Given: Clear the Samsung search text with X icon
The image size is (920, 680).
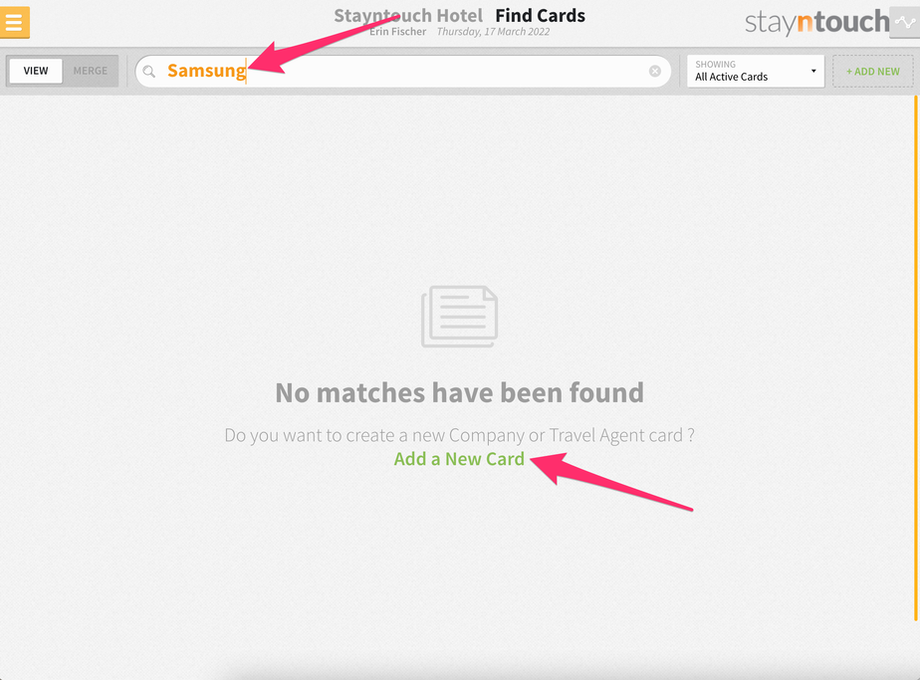Looking at the screenshot, I should pyautogui.click(x=655, y=71).
